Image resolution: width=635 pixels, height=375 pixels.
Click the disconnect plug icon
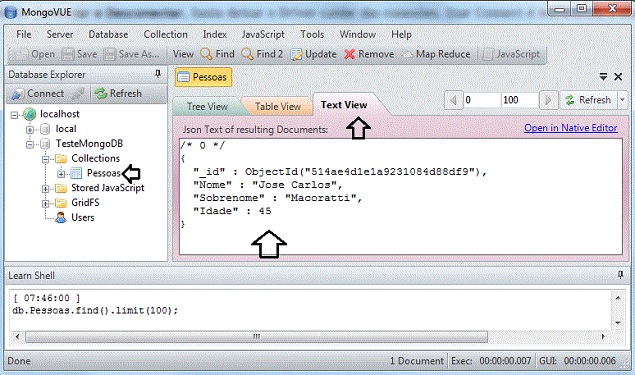[78, 94]
